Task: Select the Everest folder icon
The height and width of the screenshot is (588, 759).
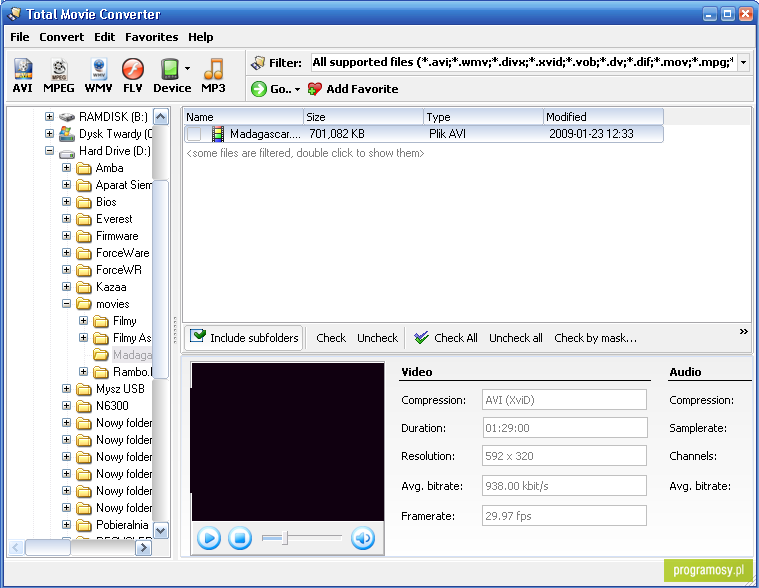Action: pos(84,219)
